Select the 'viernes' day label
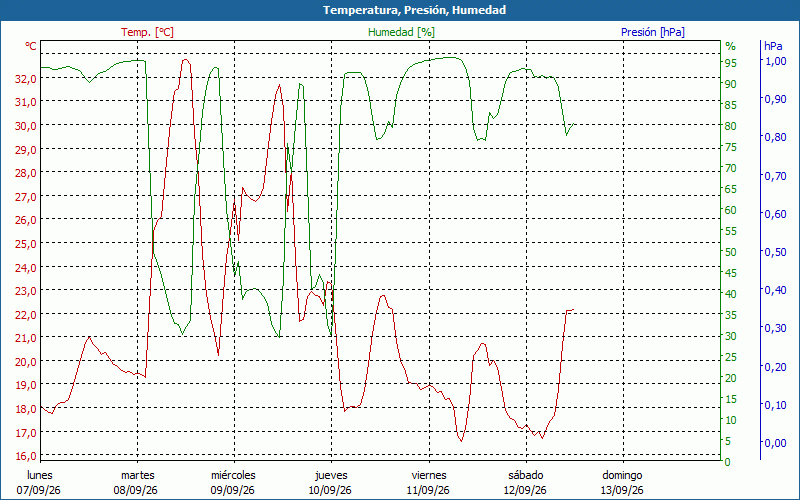800x500 pixels. (429, 475)
